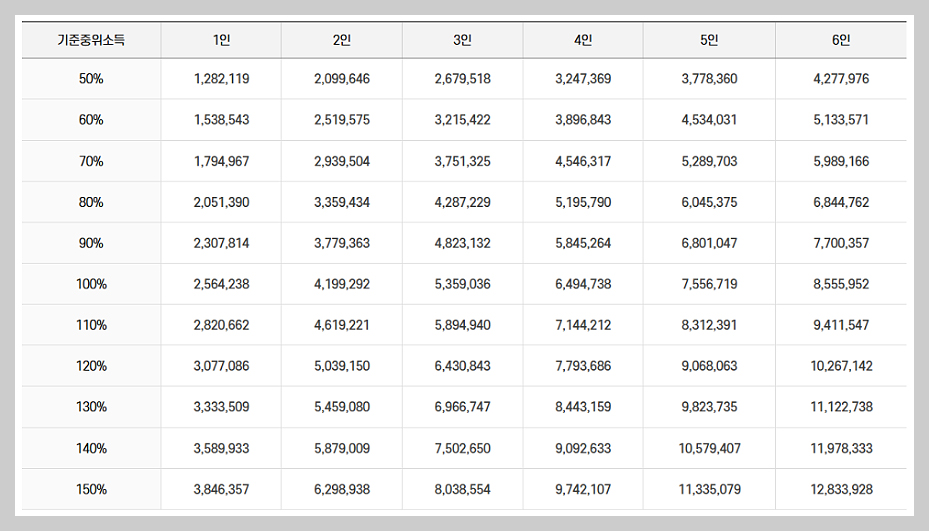This screenshot has width=929, height=531.
Task: Select cell value 3,846,357
Action: pos(222,489)
